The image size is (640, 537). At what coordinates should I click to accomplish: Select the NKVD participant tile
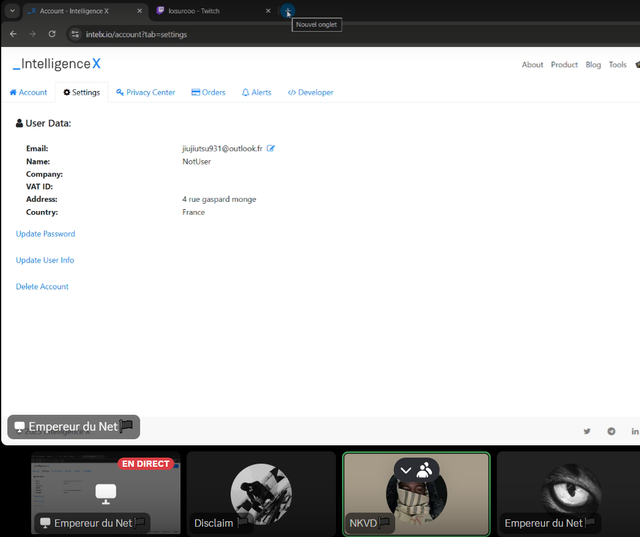(x=416, y=494)
